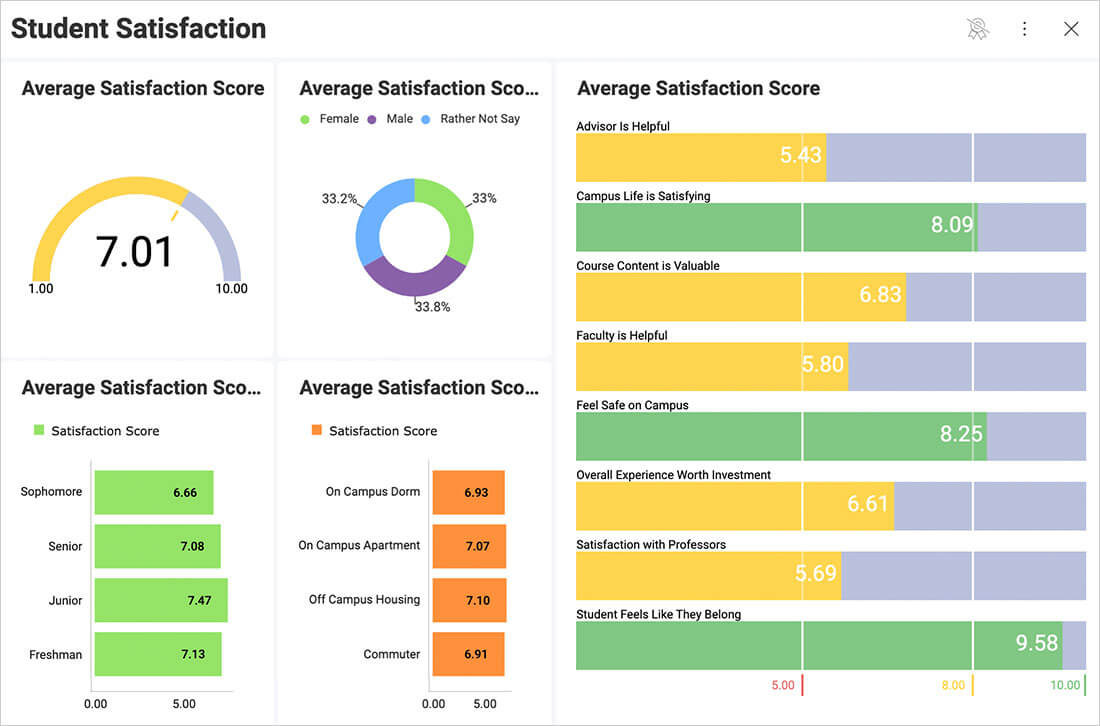Click the gauge value 7.01

tap(135, 252)
